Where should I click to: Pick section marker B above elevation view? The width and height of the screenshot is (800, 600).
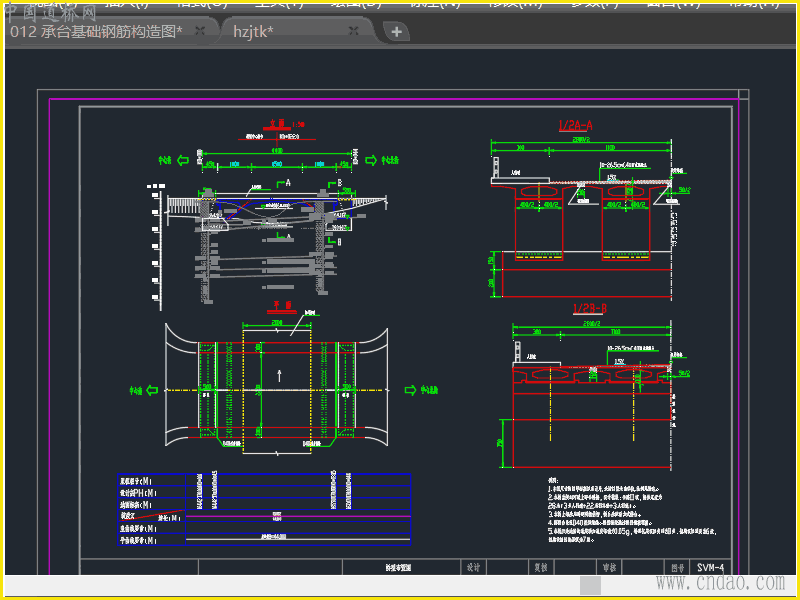click(339, 184)
